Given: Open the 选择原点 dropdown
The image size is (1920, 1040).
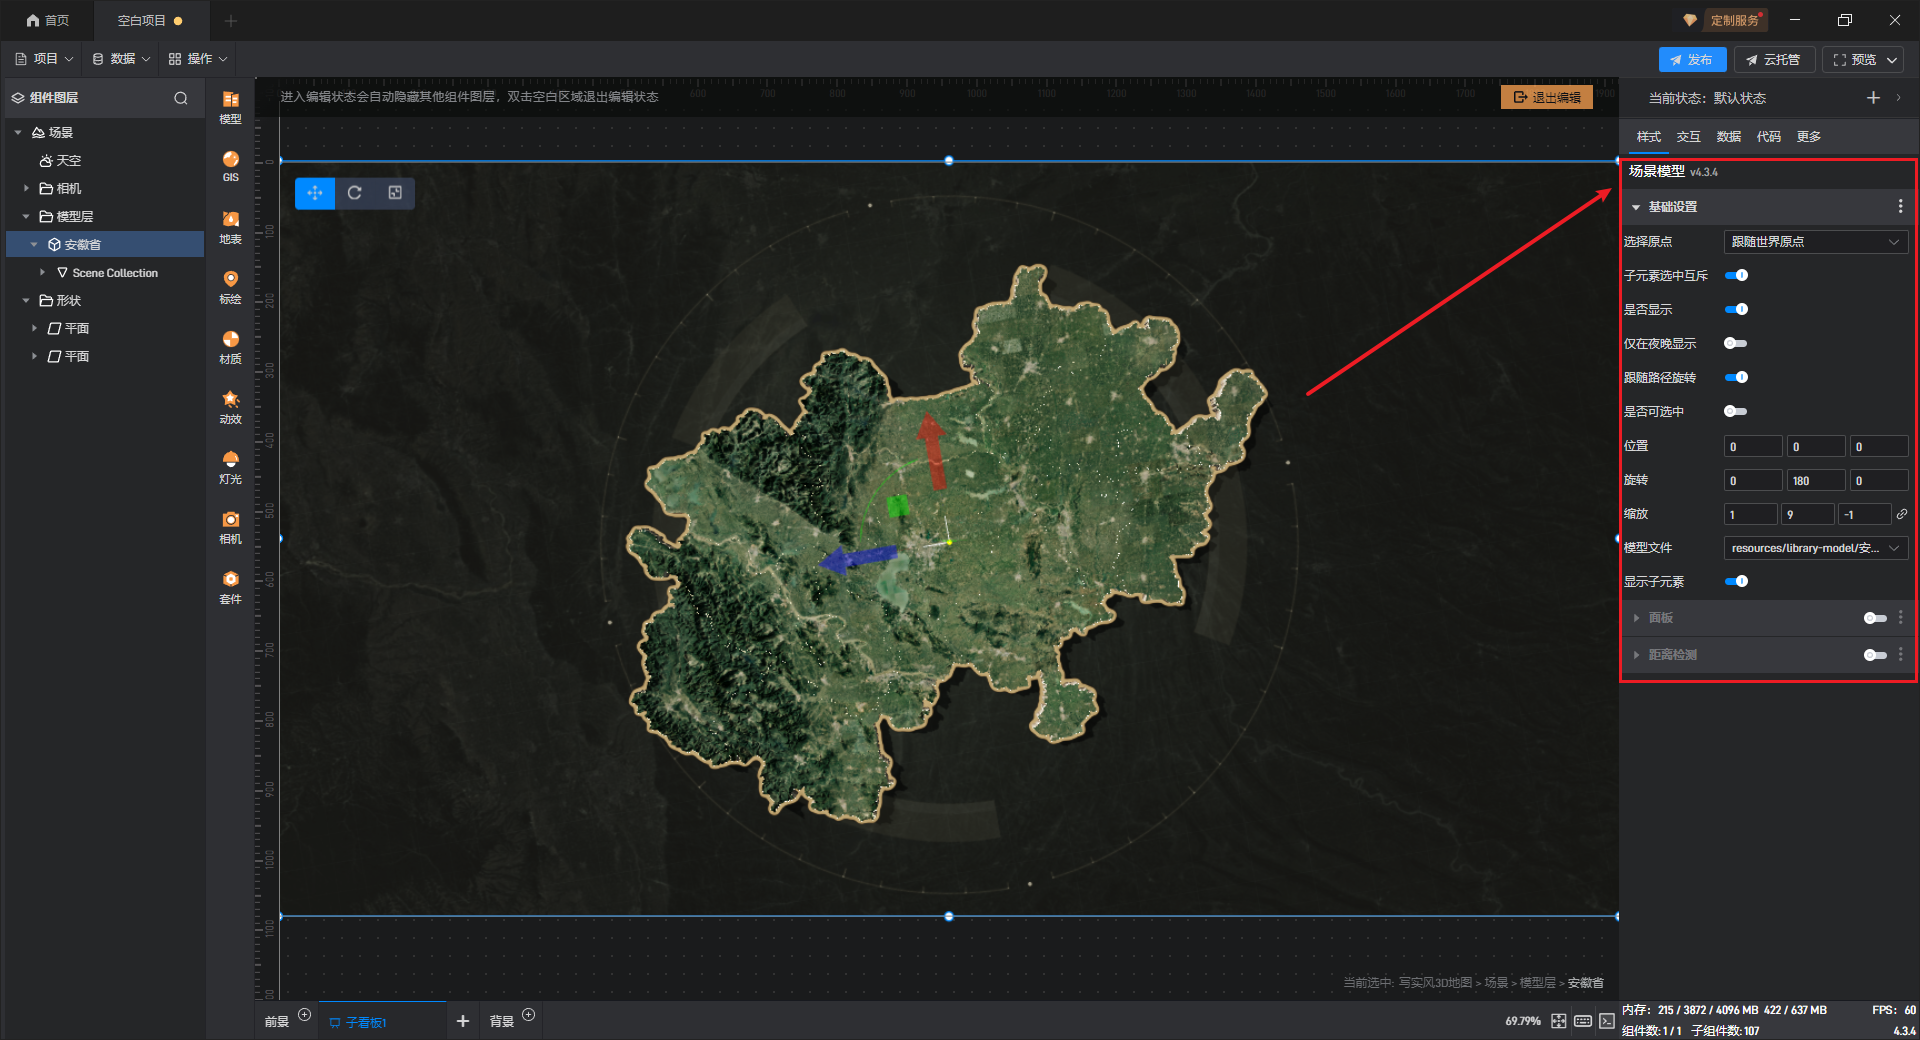Looking at the screenshot, I should [1815, 242].
